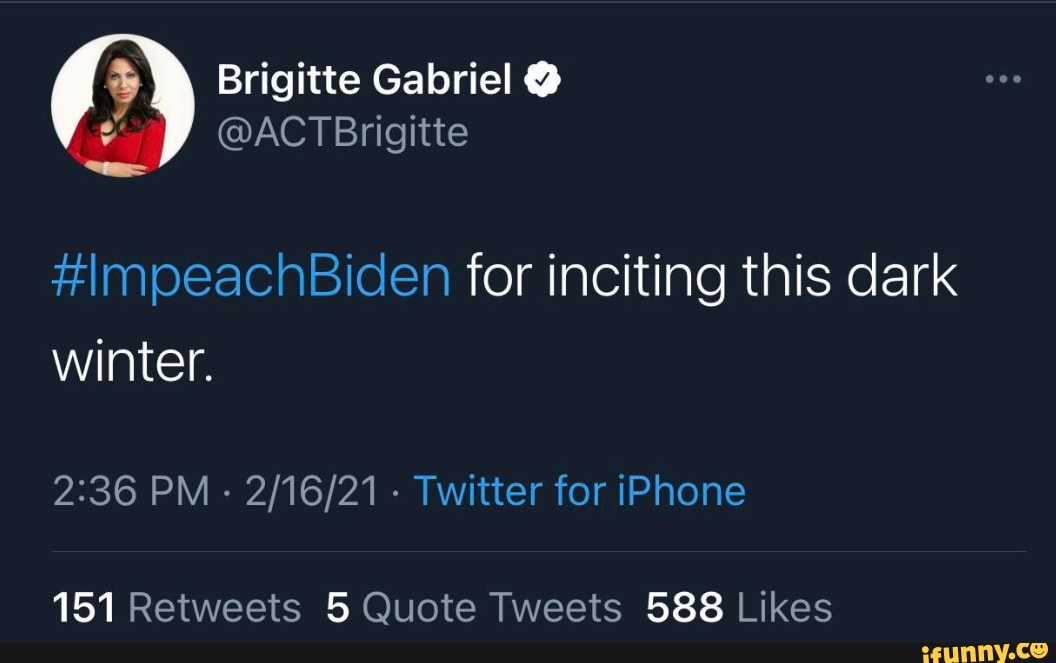View the 151 Retweets list

(x=177, y=606)
